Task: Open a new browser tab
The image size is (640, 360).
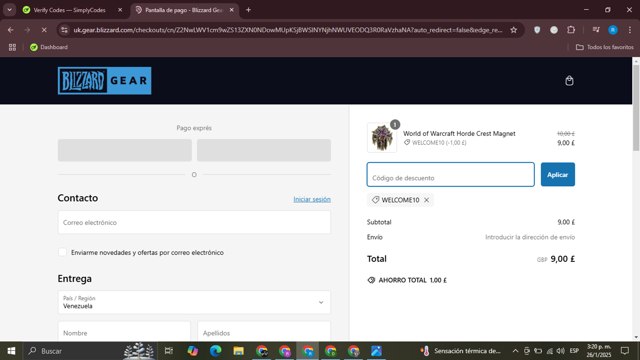Action: (x=248, y=10)
